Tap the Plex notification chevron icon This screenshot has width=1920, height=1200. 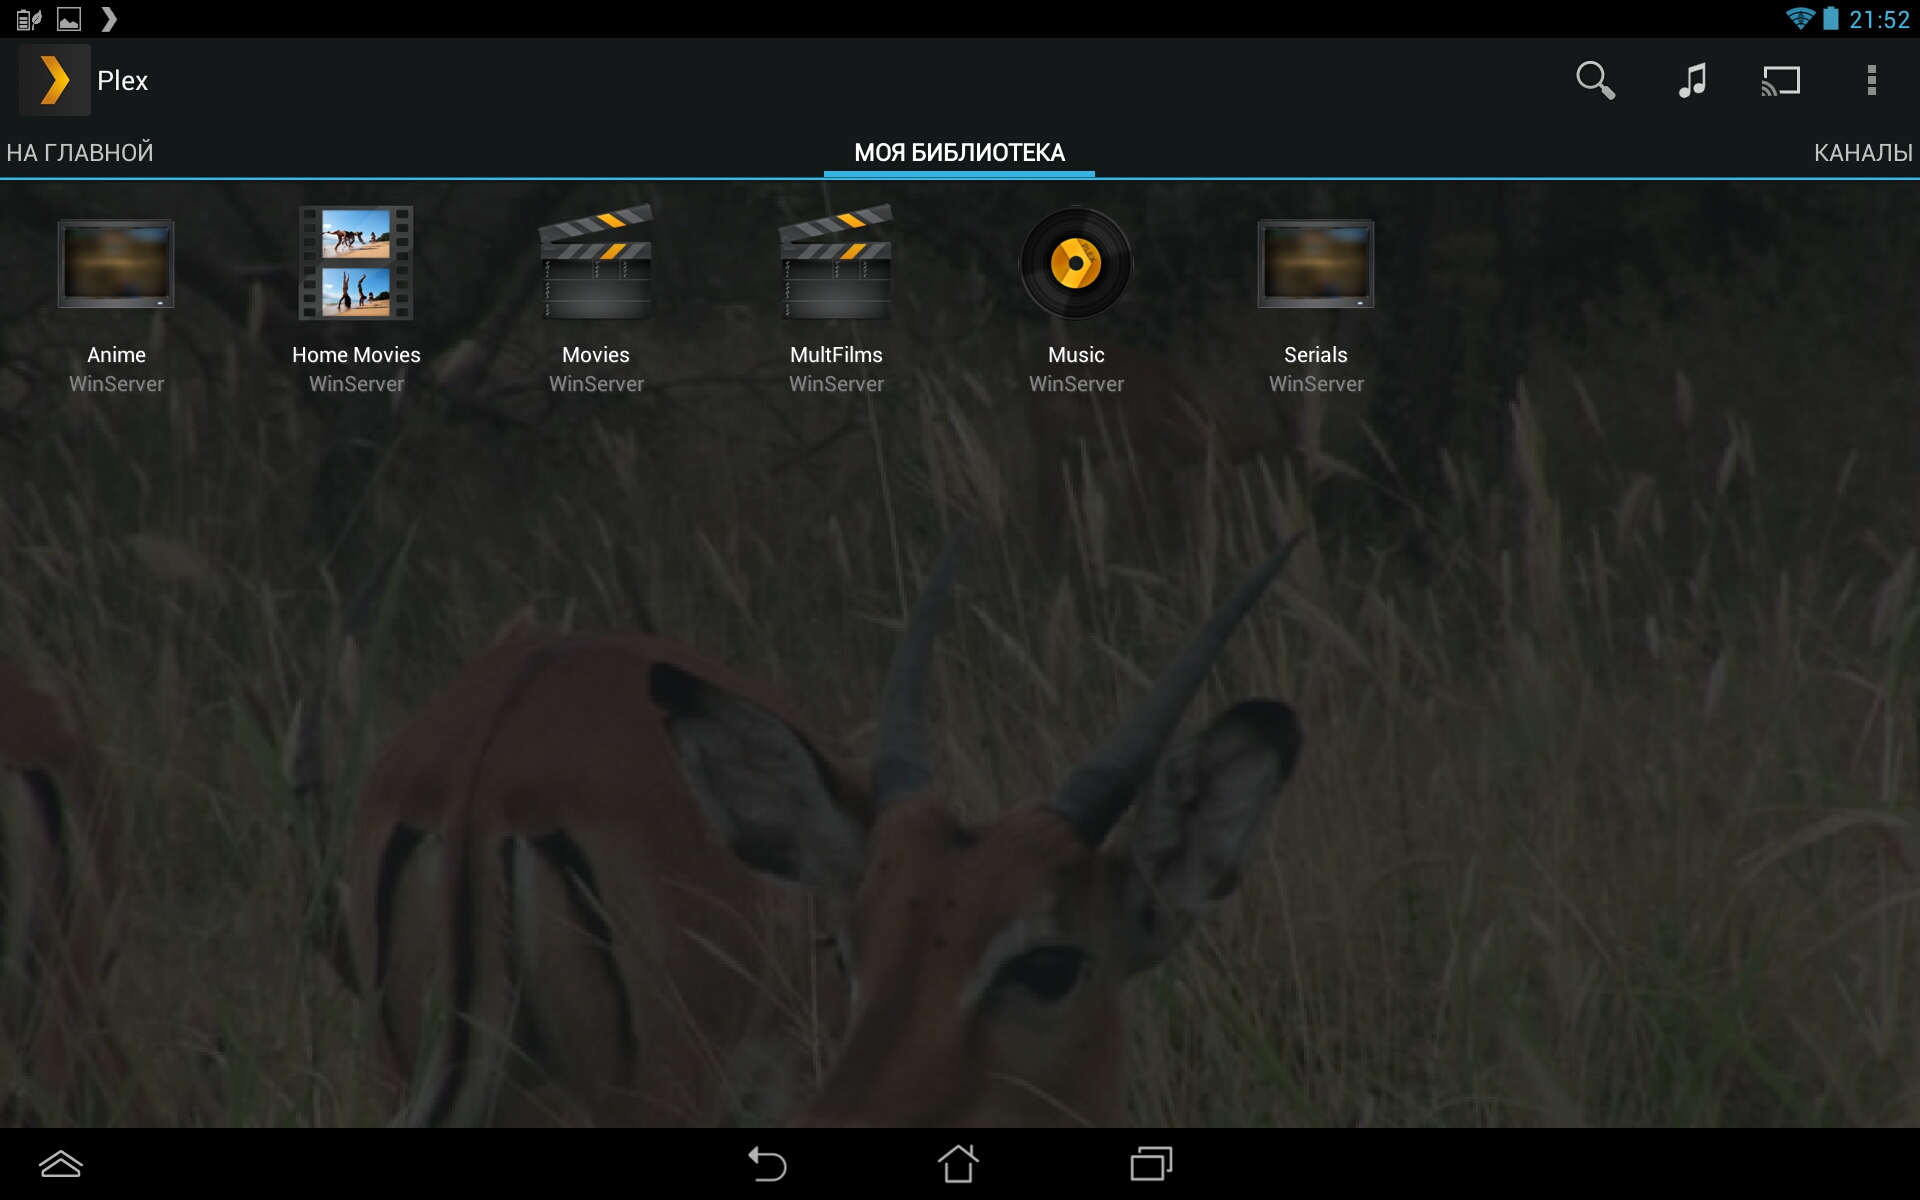coord(109,19)
